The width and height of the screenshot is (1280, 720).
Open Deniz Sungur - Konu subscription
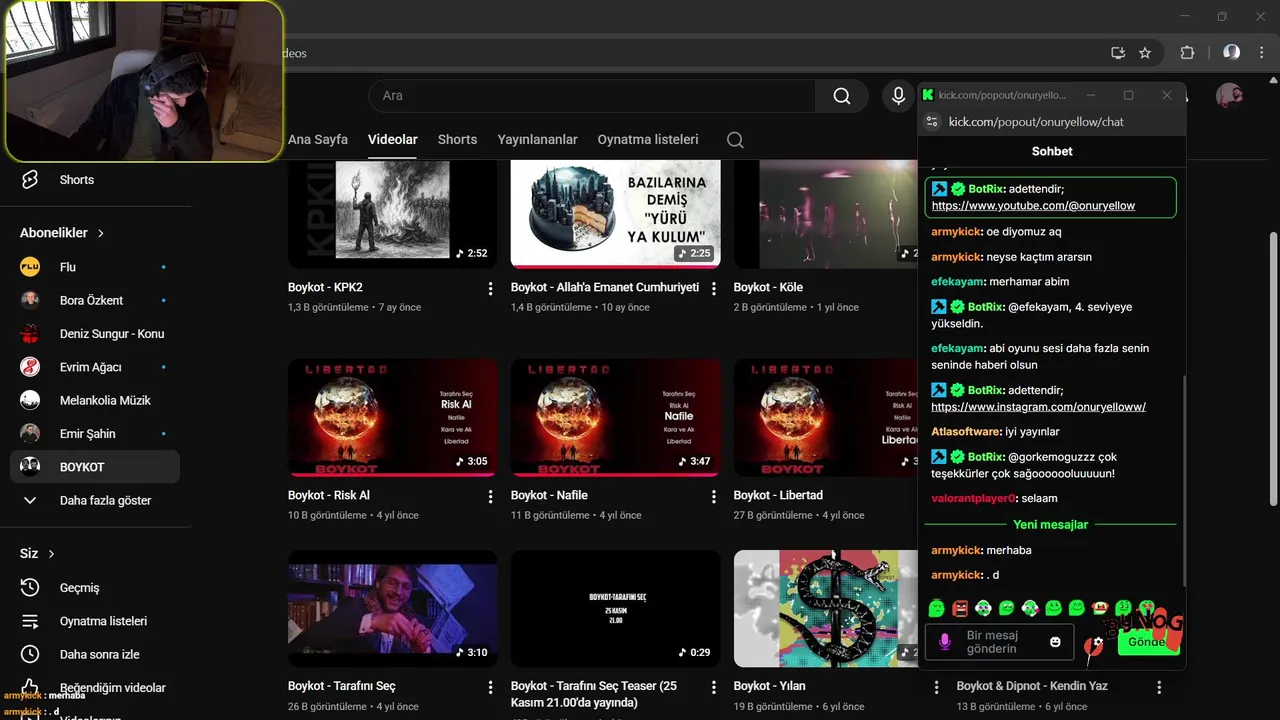click(x=95, y=334)
